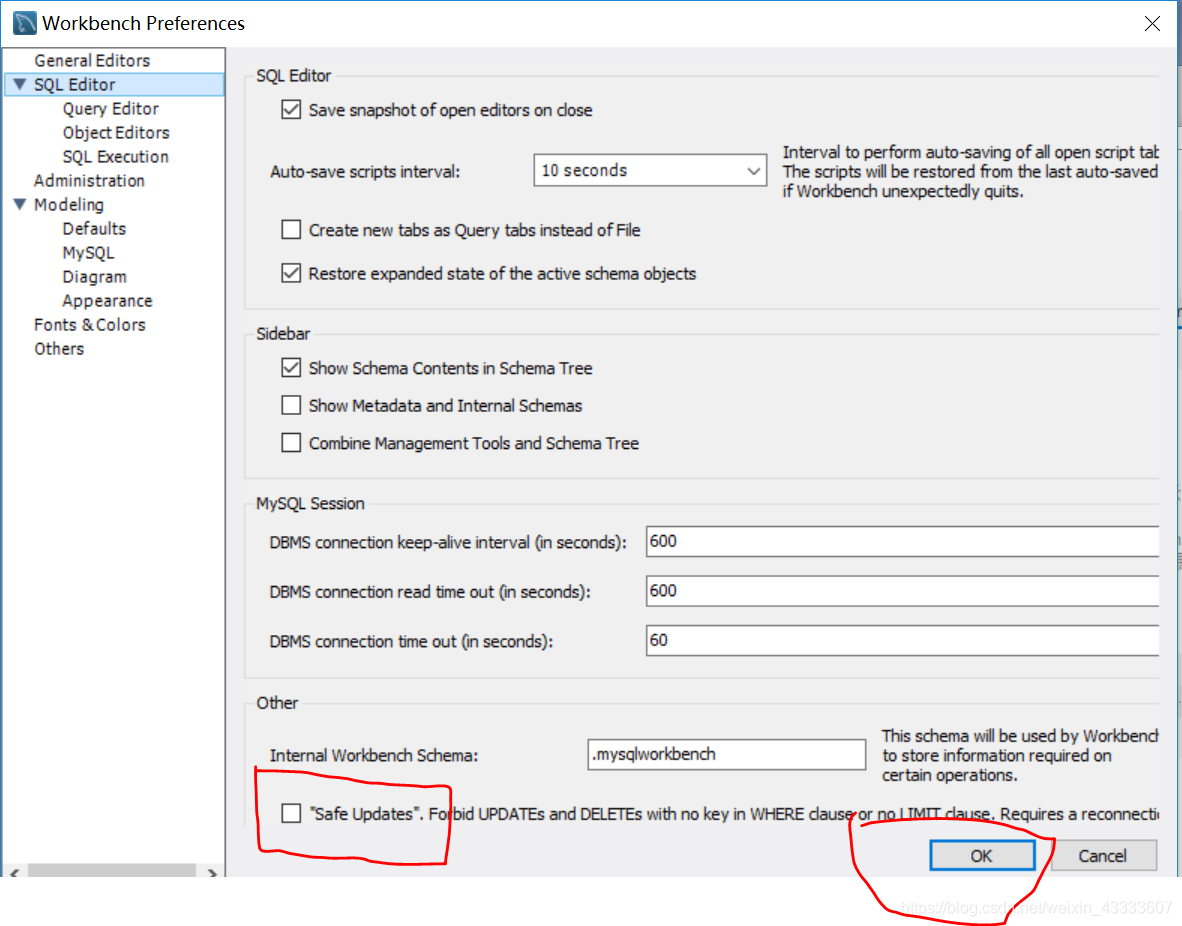Focus the DBMS connection read time out field
The height and width of the screenshot is (926, 1182).
[902, 591]
